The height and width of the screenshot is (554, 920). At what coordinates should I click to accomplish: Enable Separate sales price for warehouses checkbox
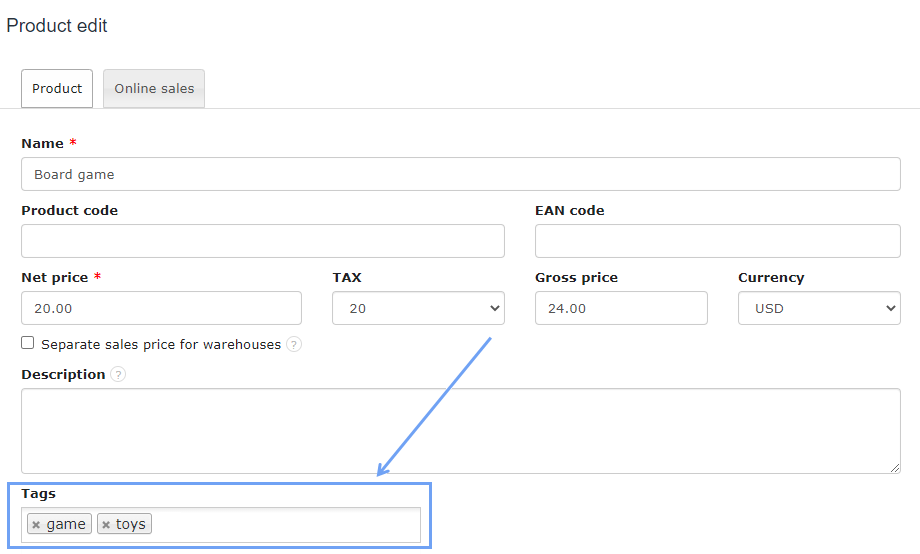point(28,343)
